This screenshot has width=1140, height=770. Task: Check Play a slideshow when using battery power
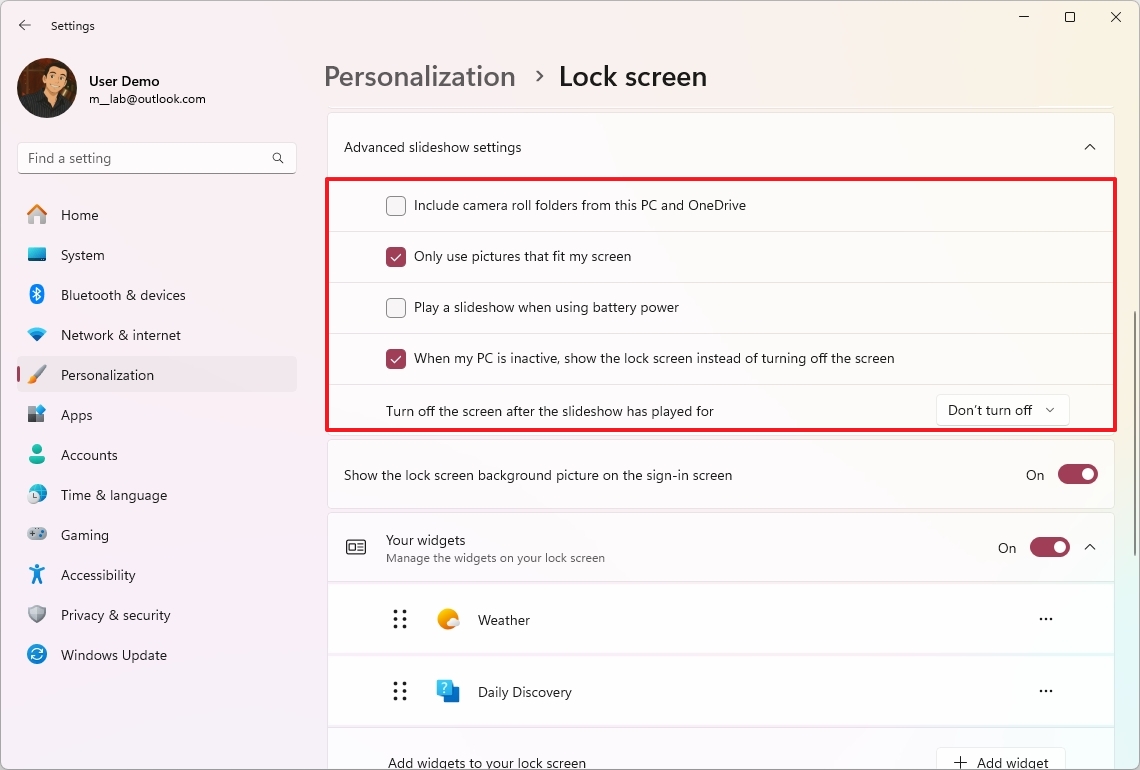[x=396, y=308]
